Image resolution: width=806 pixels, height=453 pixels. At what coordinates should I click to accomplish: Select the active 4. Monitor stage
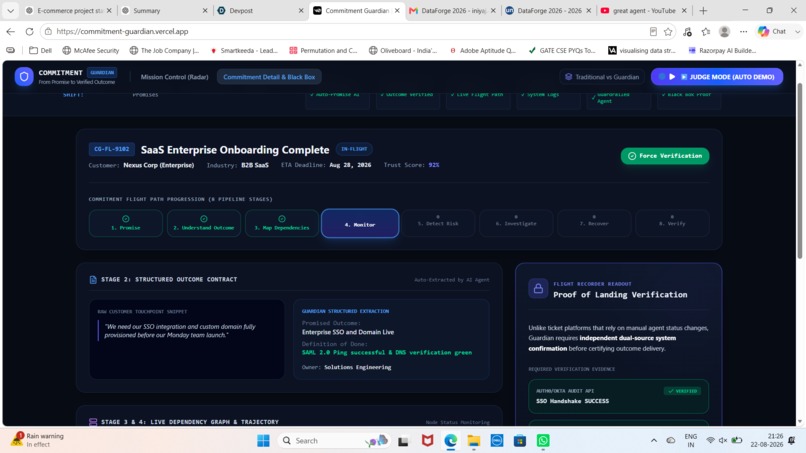[x=360, y=224]
